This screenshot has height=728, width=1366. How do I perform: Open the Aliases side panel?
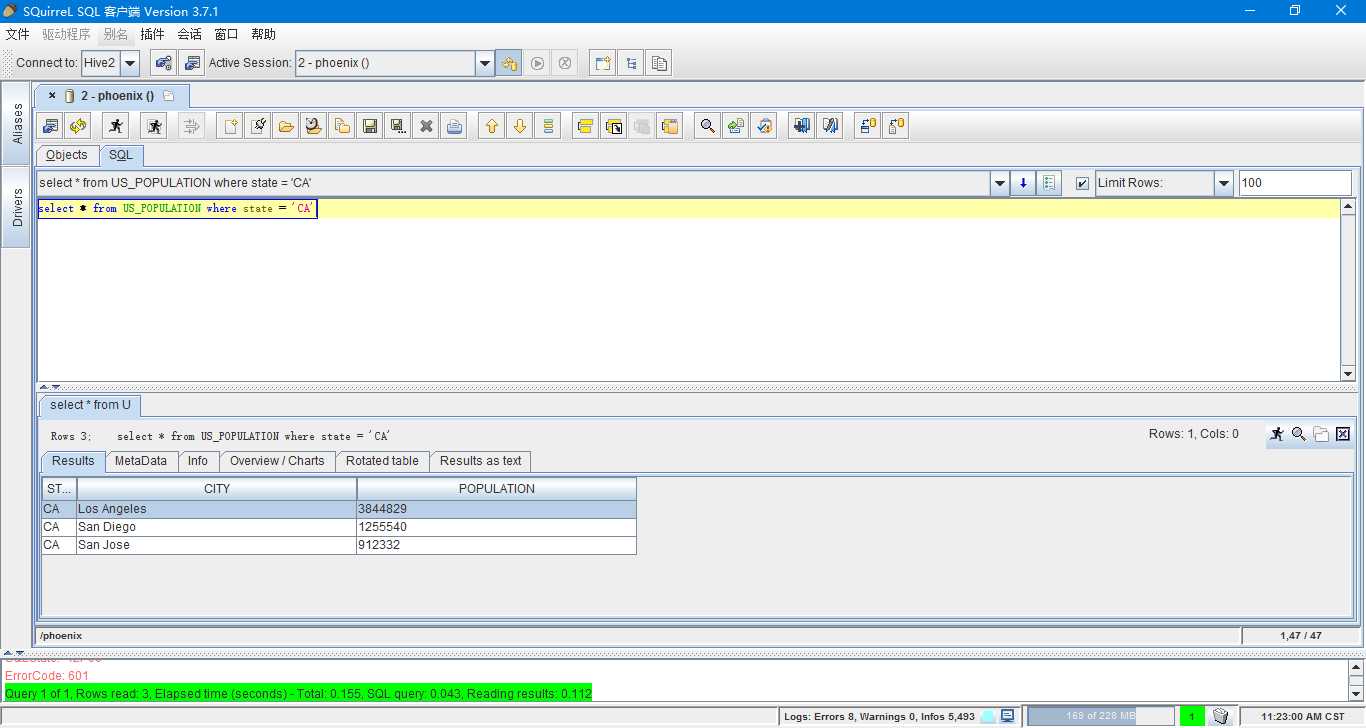[16, 123]
